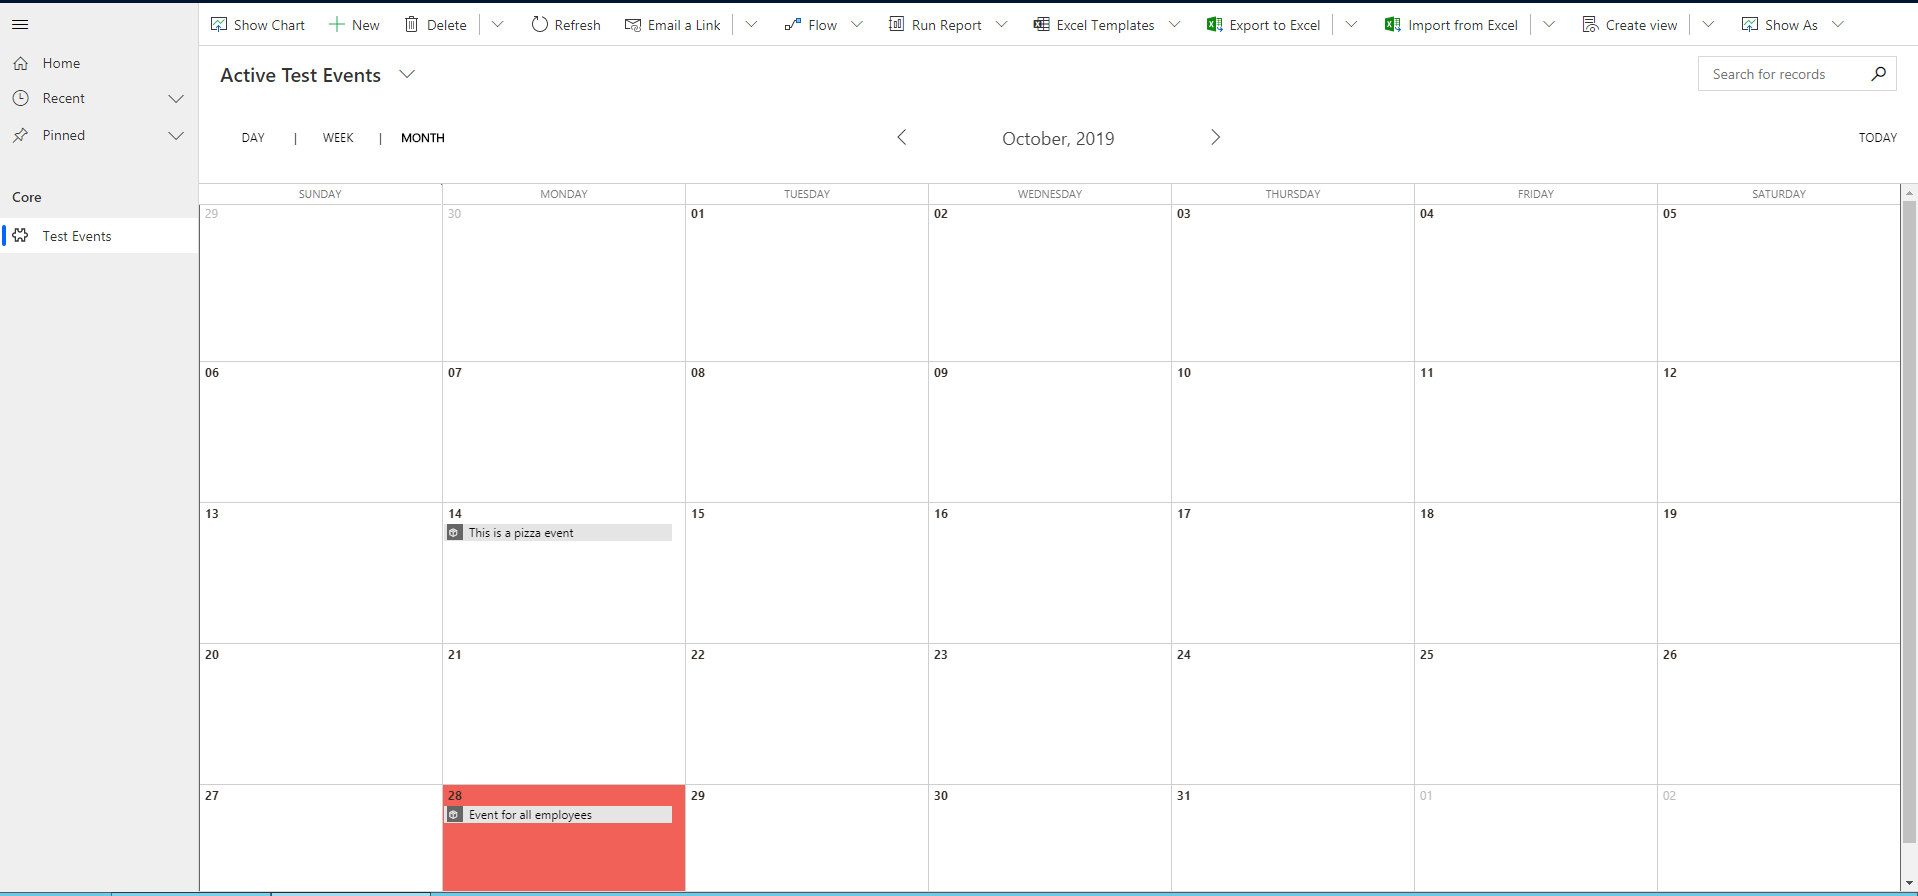Screen dimensions: 1918x896
Task: Switch to the WEEK calendar view
Action: pos(338,138)
